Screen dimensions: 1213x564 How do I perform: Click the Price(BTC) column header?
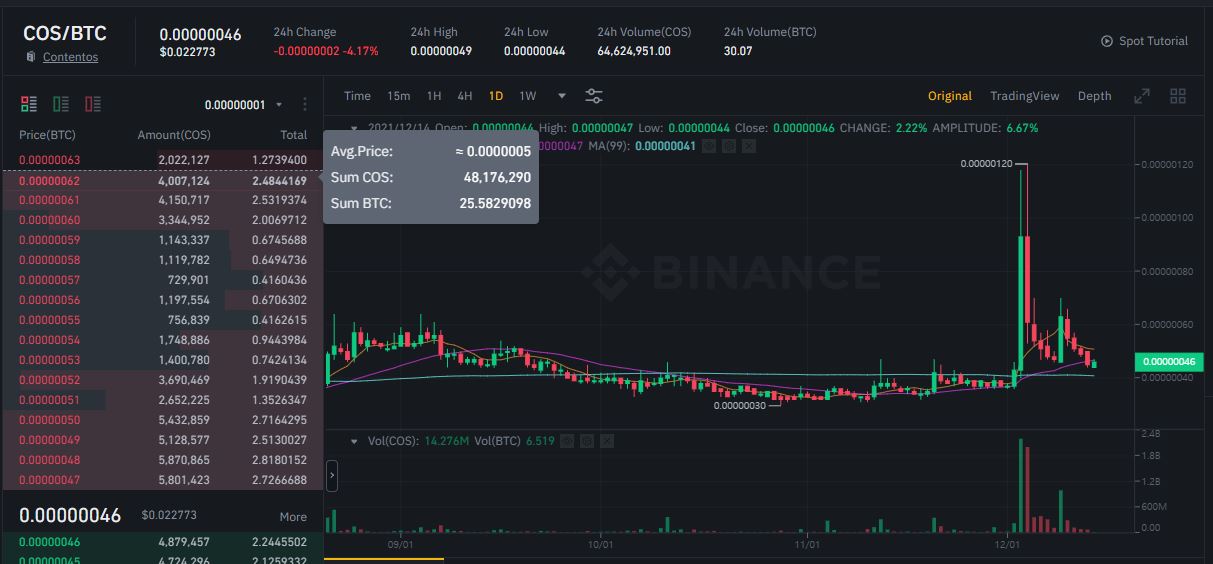point(47,135)
